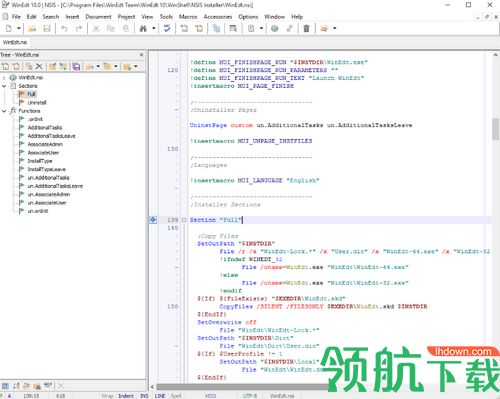Image resolution: width=500 pixels, height=399 pixels.
Task: Select un.AssociateAdmin function in tree
Action: (x=49, y=194)
